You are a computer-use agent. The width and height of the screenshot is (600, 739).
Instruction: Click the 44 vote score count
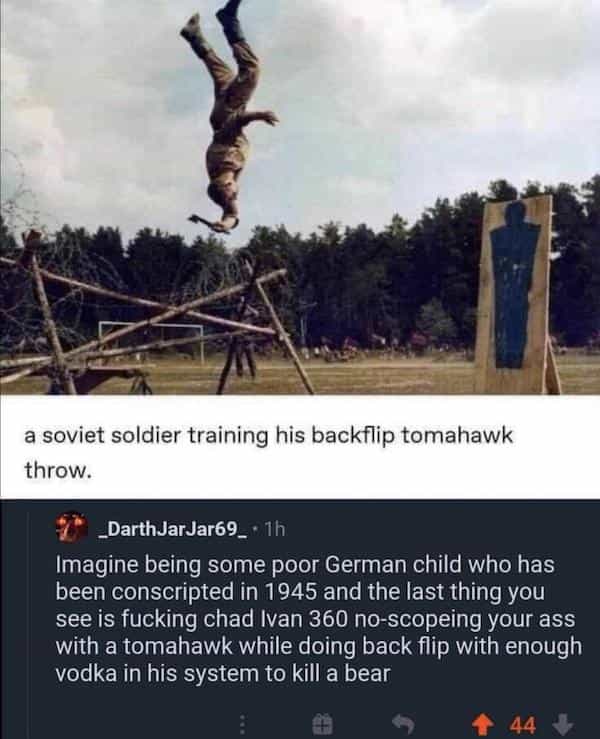click(x=523, y=724)
